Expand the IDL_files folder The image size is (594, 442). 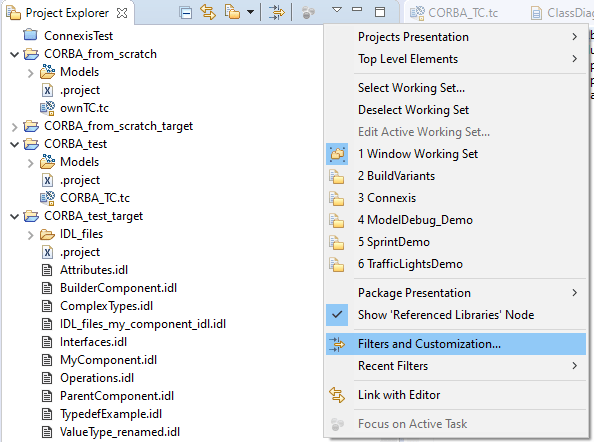[31, 235]
